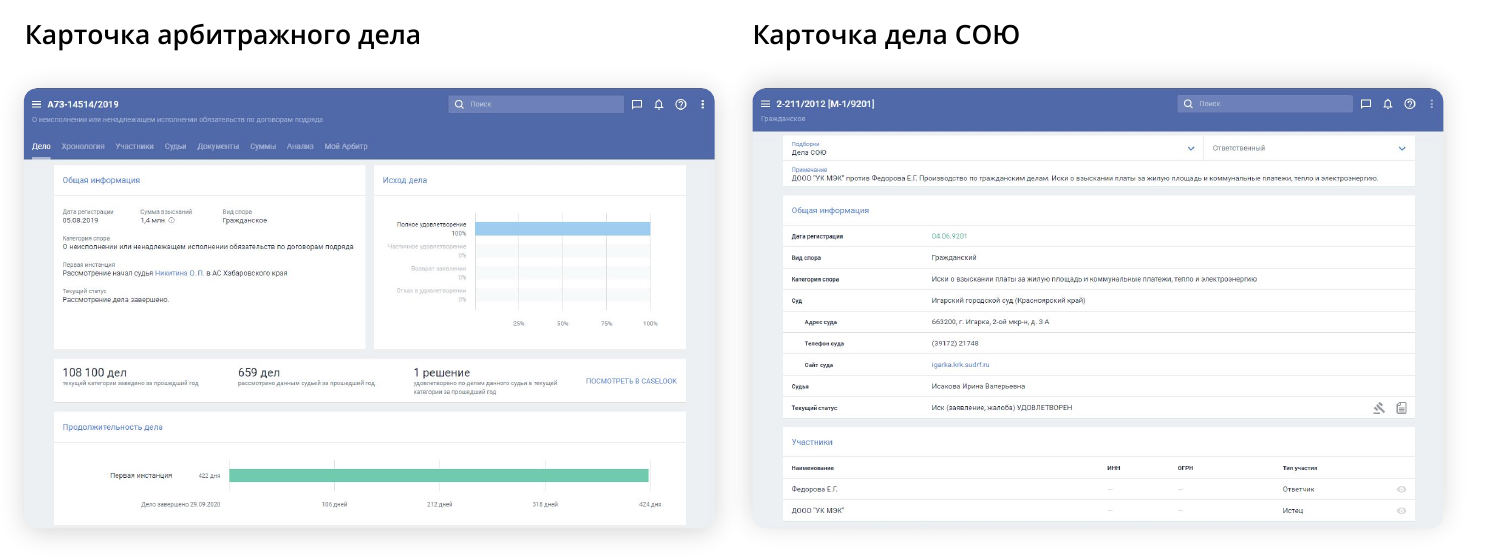The image size is (1486, 556).
Task: Click Наименование column header
Action: [812, 468]
